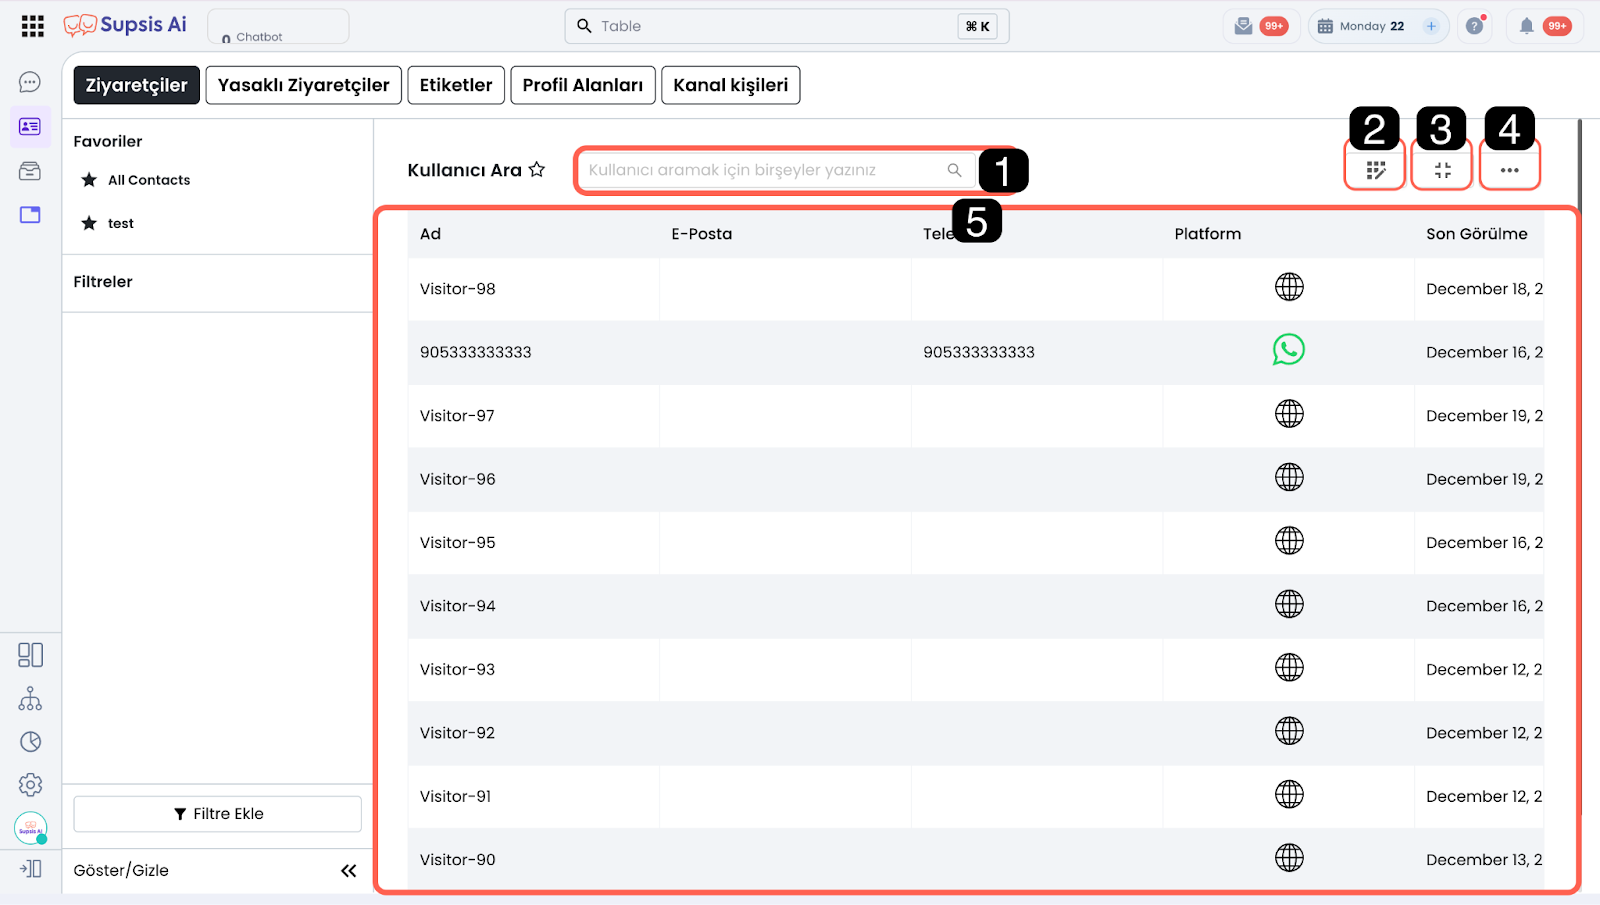1600x905 pixels.
Task: Switch to Yasaklı Ziyaretçiler tab
Action: click(x=304, y=85)
